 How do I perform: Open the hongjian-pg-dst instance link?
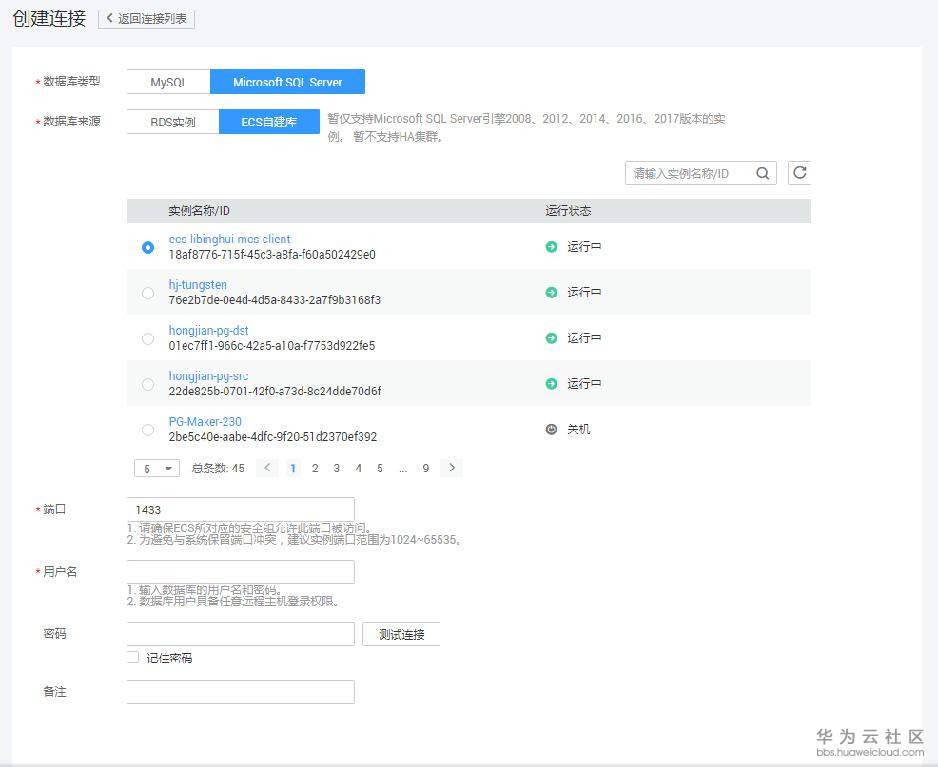[208, 330]
